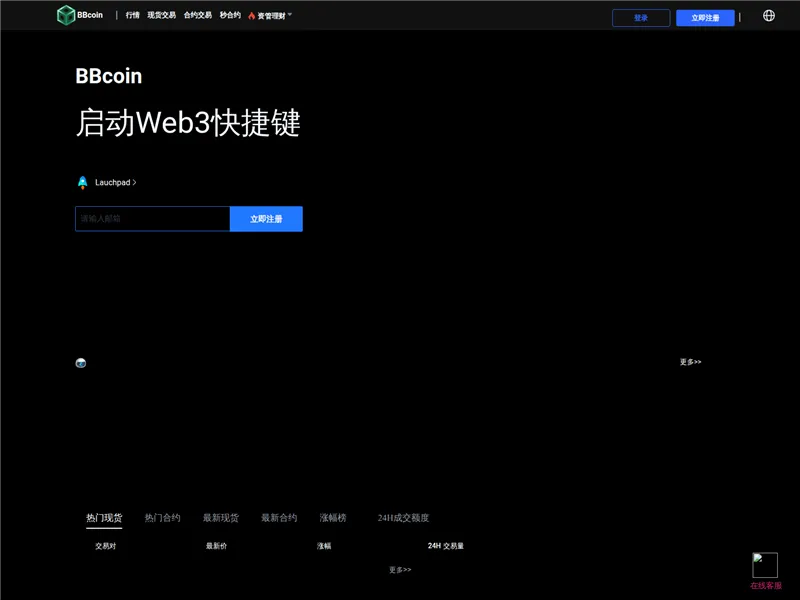Viewport: 800px width, 600px height.
Task: Show the 24H成交额度 tab
Action: point(403,518)
